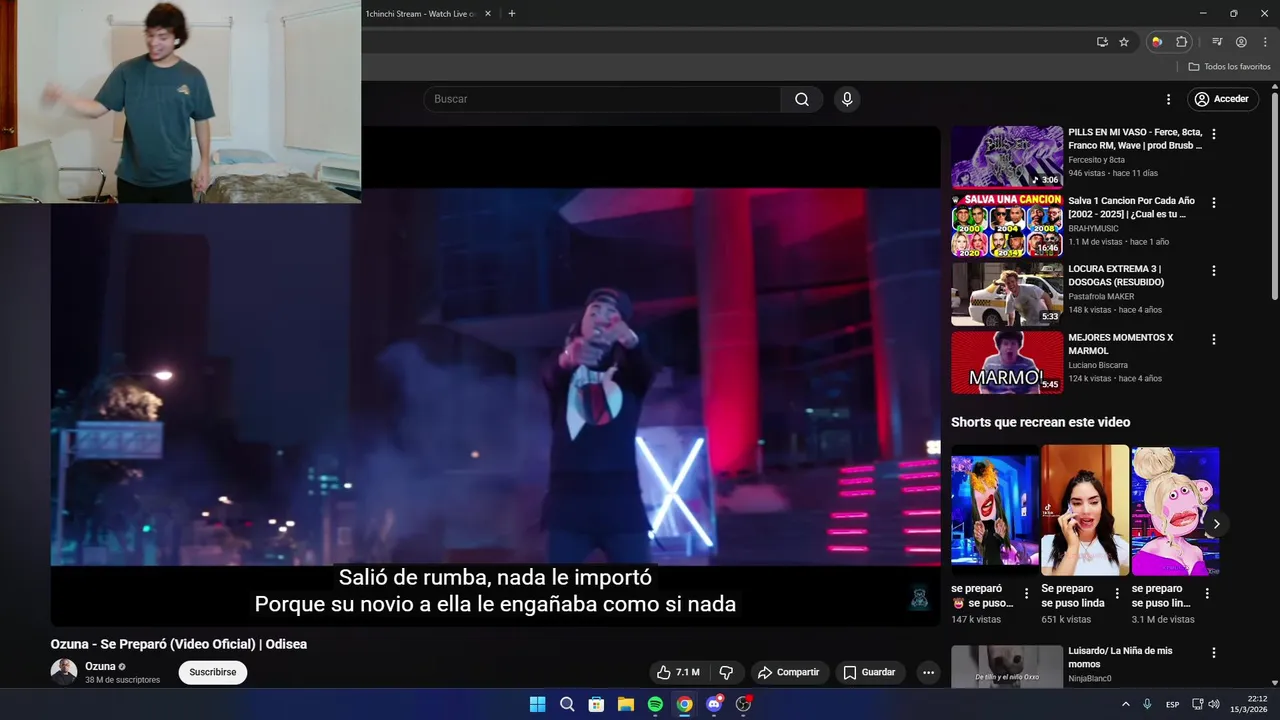This screenshot has width=1280, height=720.
Task: Open options for 147 k vistas short
Action: (x=1026, y=593)
